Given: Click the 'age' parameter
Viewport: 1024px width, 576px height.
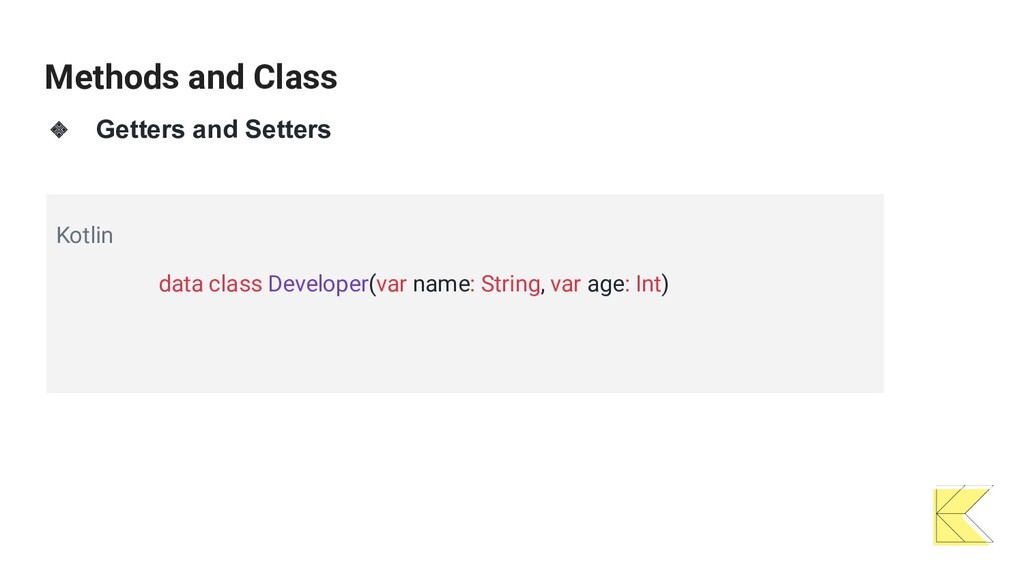Looking at the screenshot, I should point(607,285).
